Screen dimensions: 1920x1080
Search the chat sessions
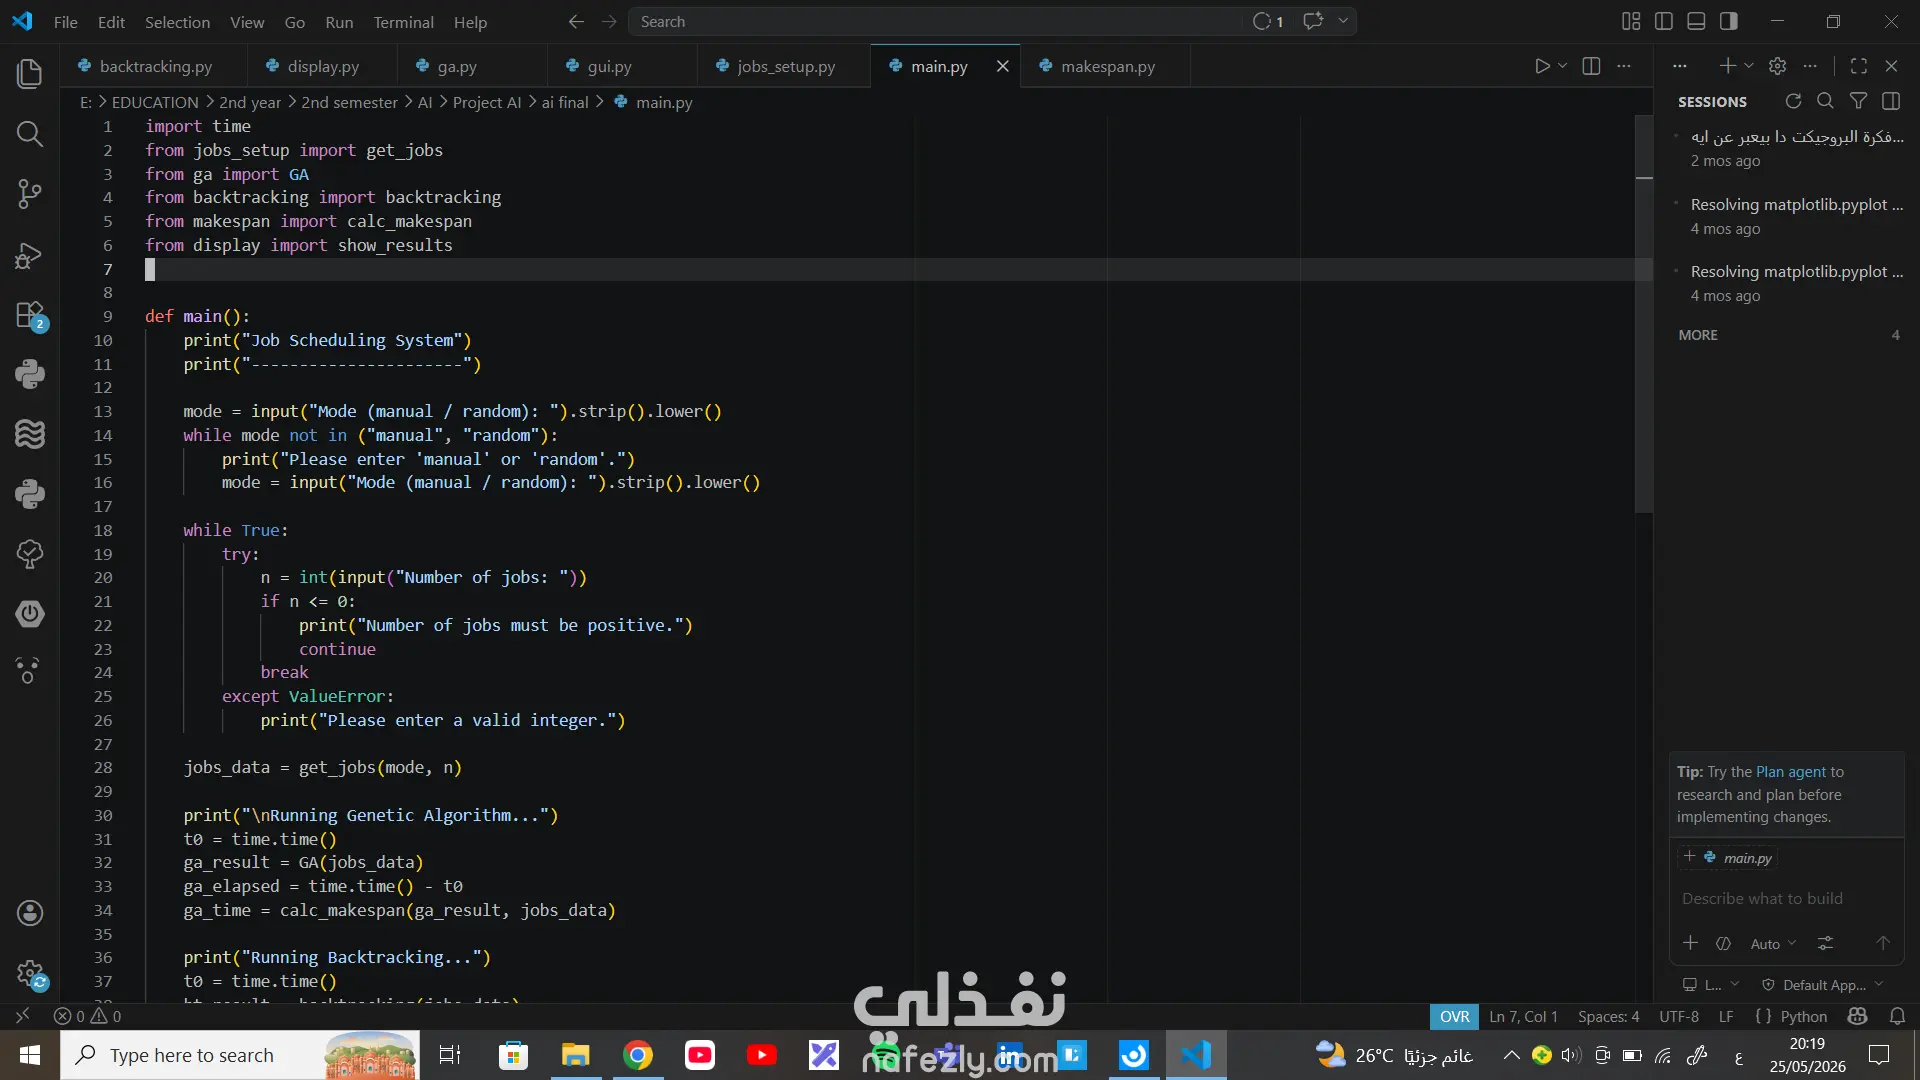pyautogui.click(x=1825, y=101)
